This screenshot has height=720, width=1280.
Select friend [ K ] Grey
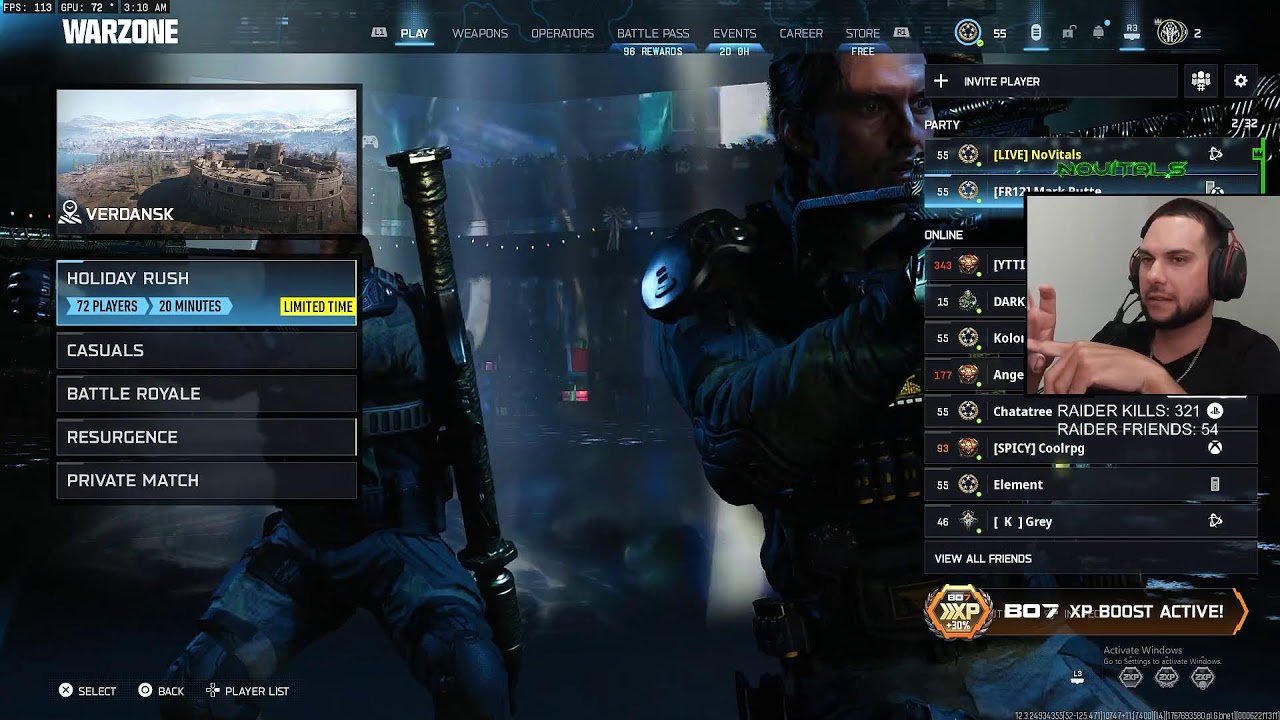pyautogui.click(x=1090, y=521)
